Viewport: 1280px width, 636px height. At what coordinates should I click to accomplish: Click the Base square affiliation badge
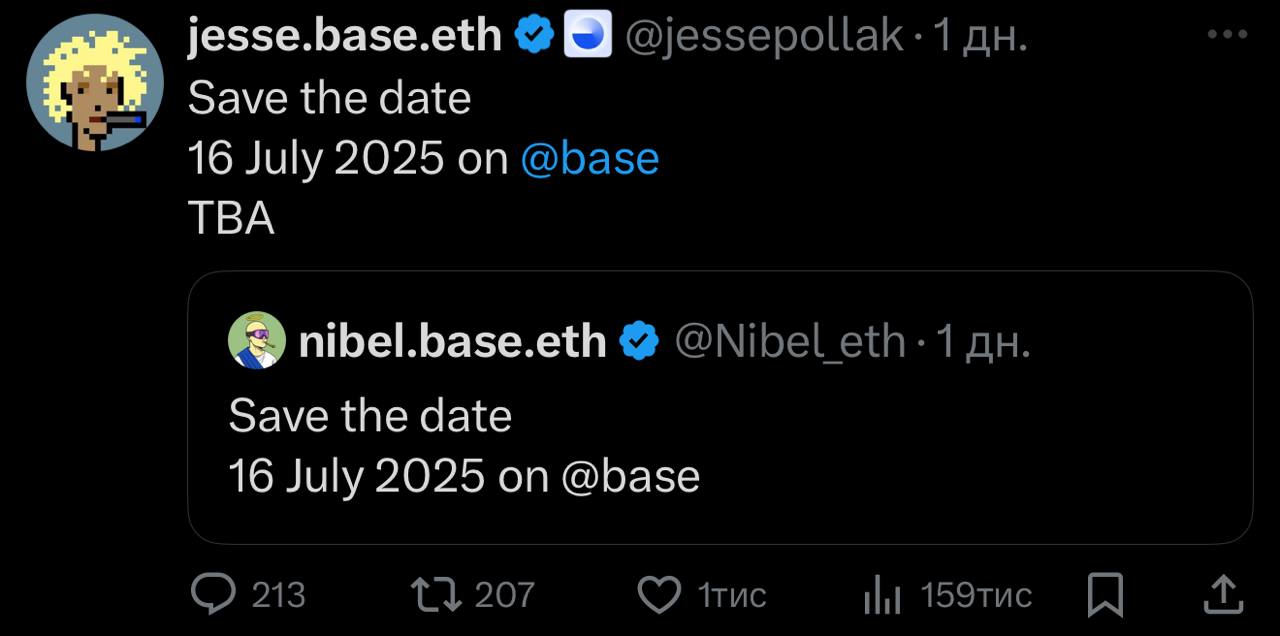(x=587, y=37)
